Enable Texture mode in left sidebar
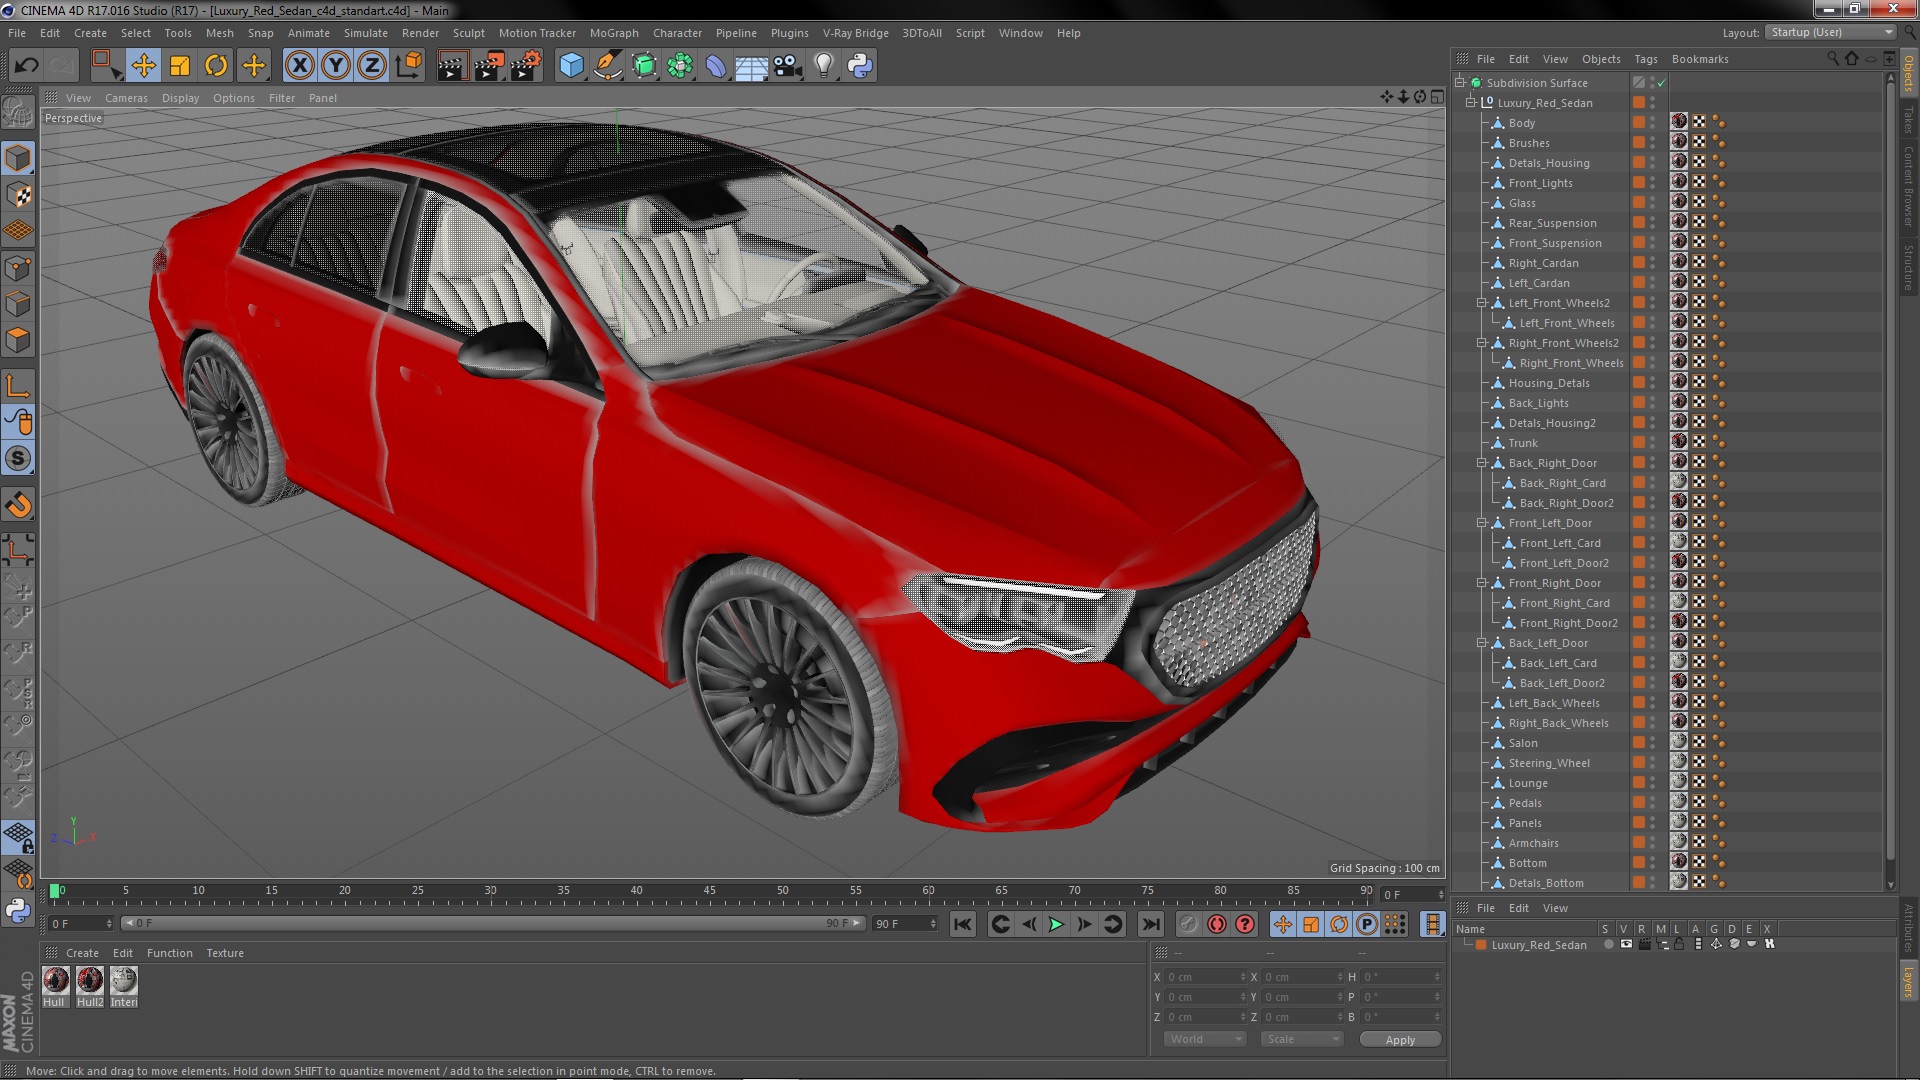The width and height of the screenshot is (1920, 1080). 18,195
